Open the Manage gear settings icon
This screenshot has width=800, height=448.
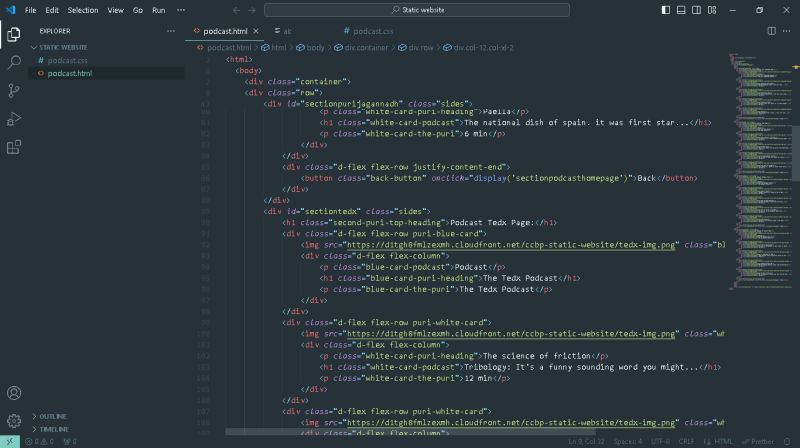point(14,421)
